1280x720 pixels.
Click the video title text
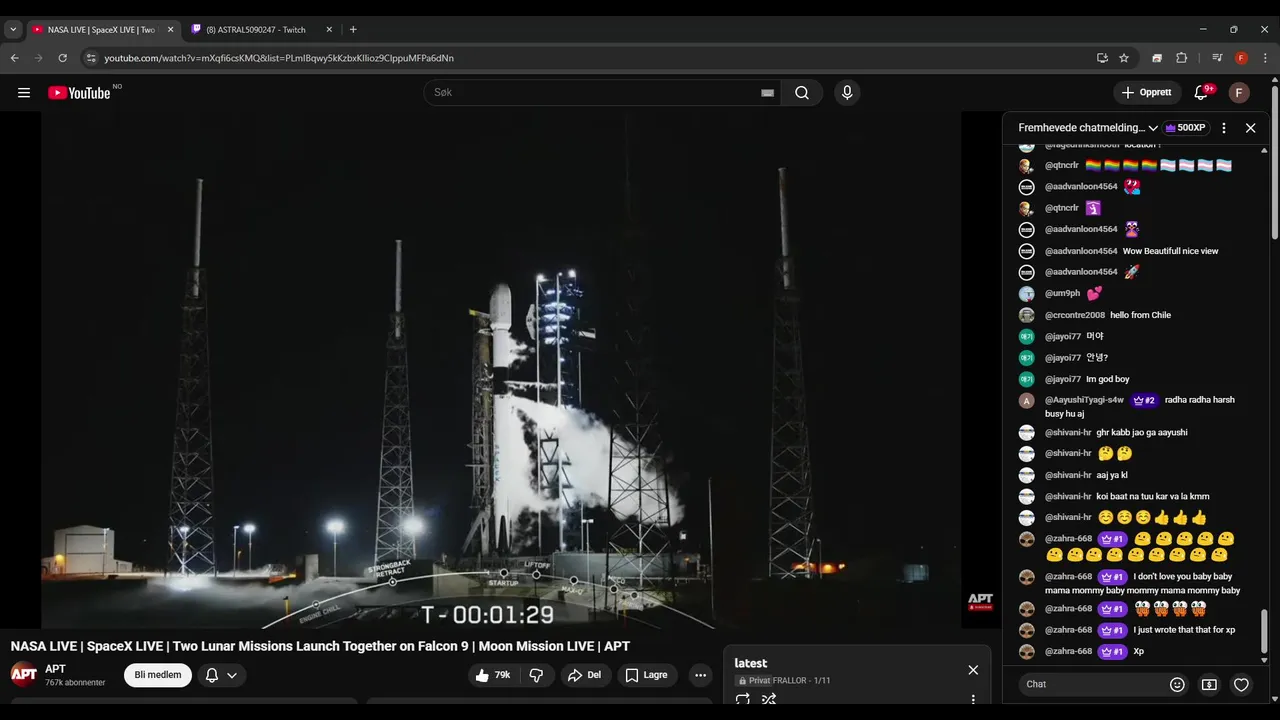(320, 646)
